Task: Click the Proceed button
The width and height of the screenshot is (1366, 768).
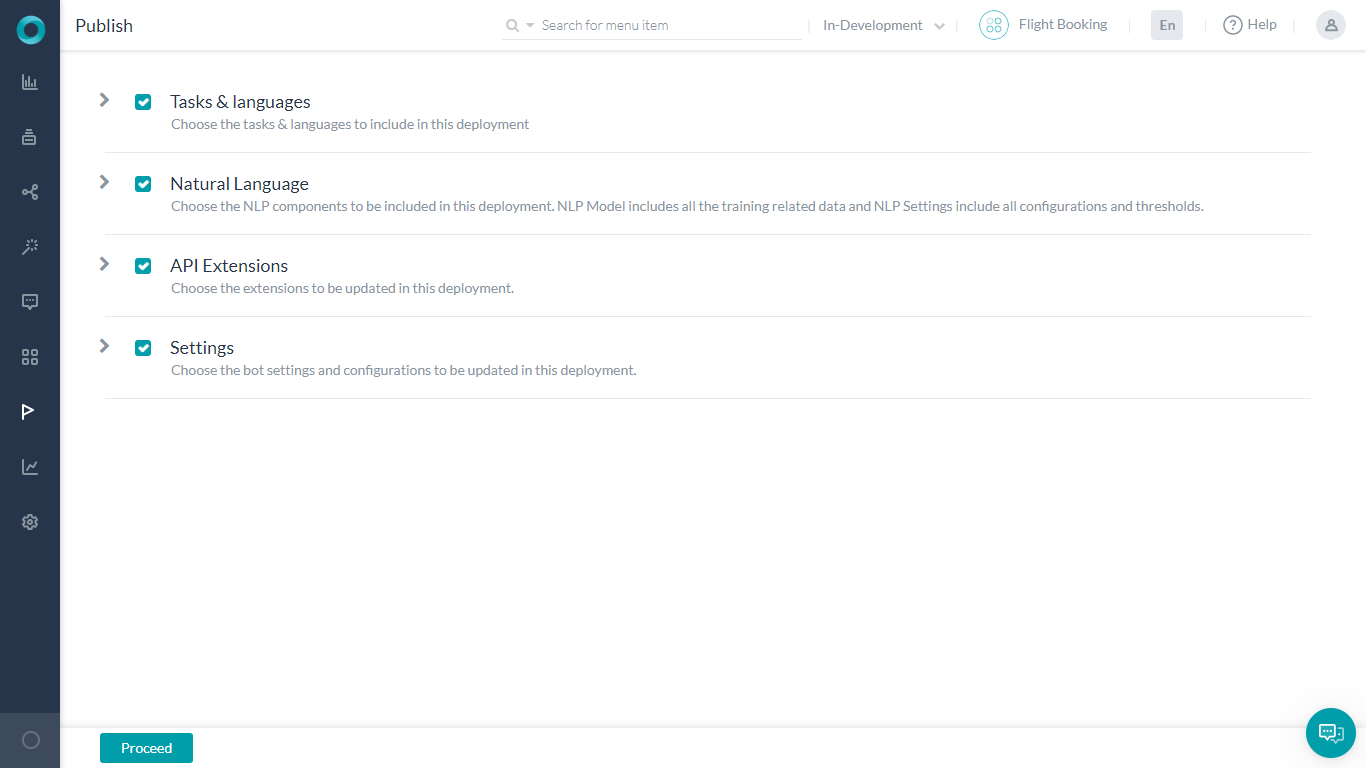Action: point(146,747)
